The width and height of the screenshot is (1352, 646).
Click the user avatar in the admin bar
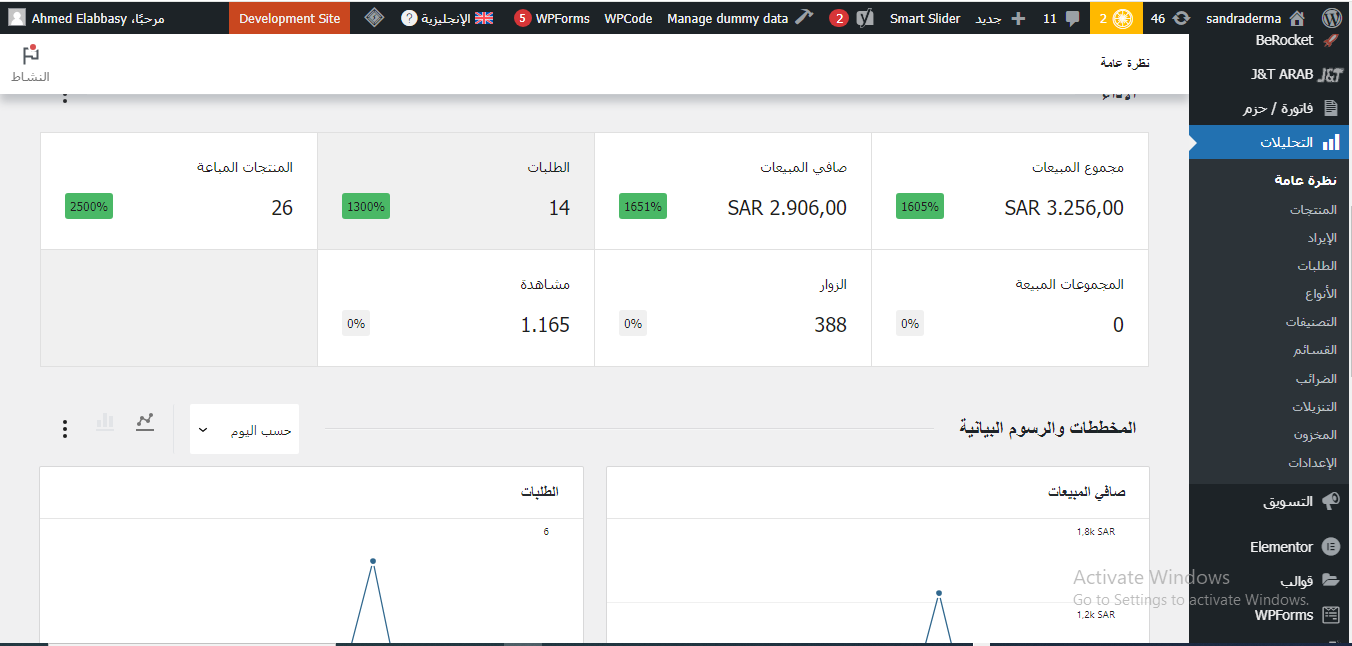point(17,18)
